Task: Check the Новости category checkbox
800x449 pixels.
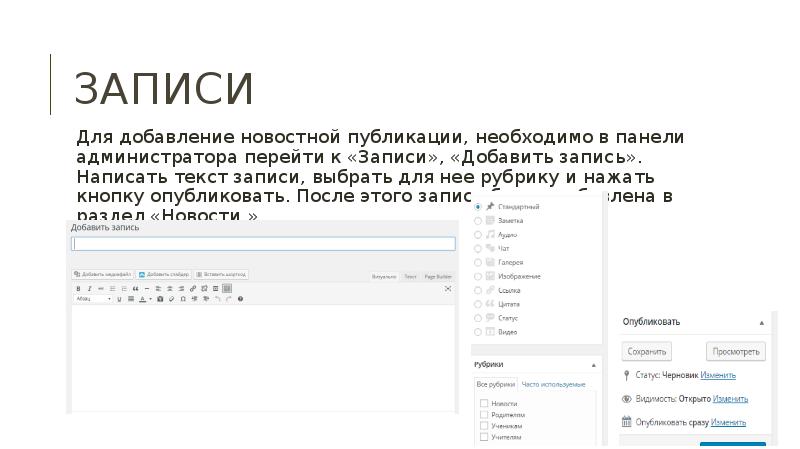Action: [x=484, y=403]
